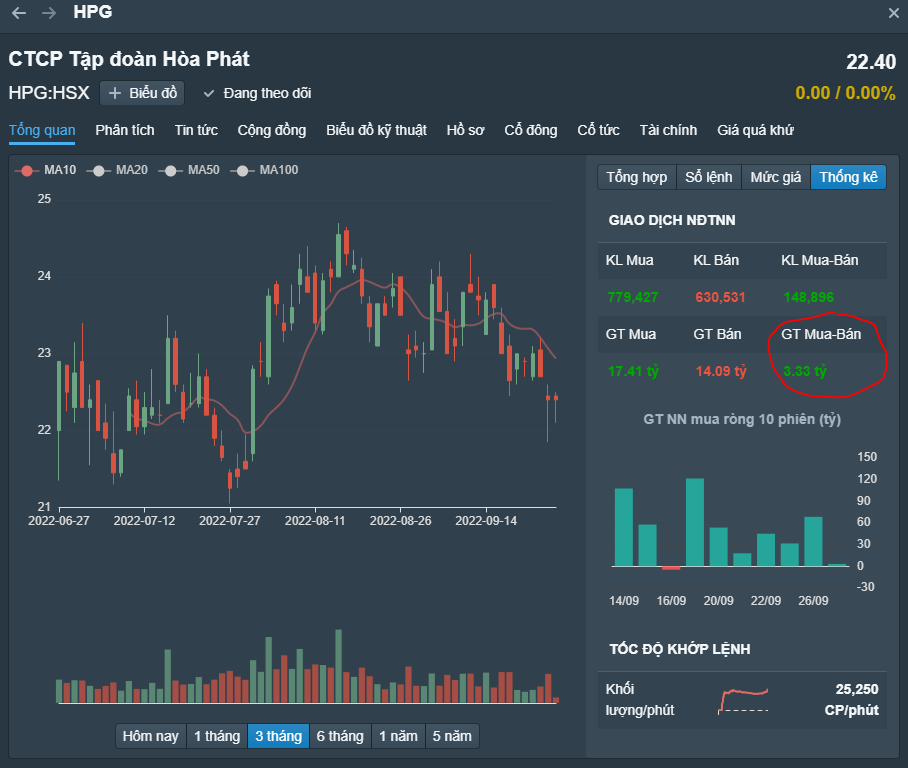Viewport: 908px width, 768px height.
Task: Close the HPG panel
Action: click(894, 13)
